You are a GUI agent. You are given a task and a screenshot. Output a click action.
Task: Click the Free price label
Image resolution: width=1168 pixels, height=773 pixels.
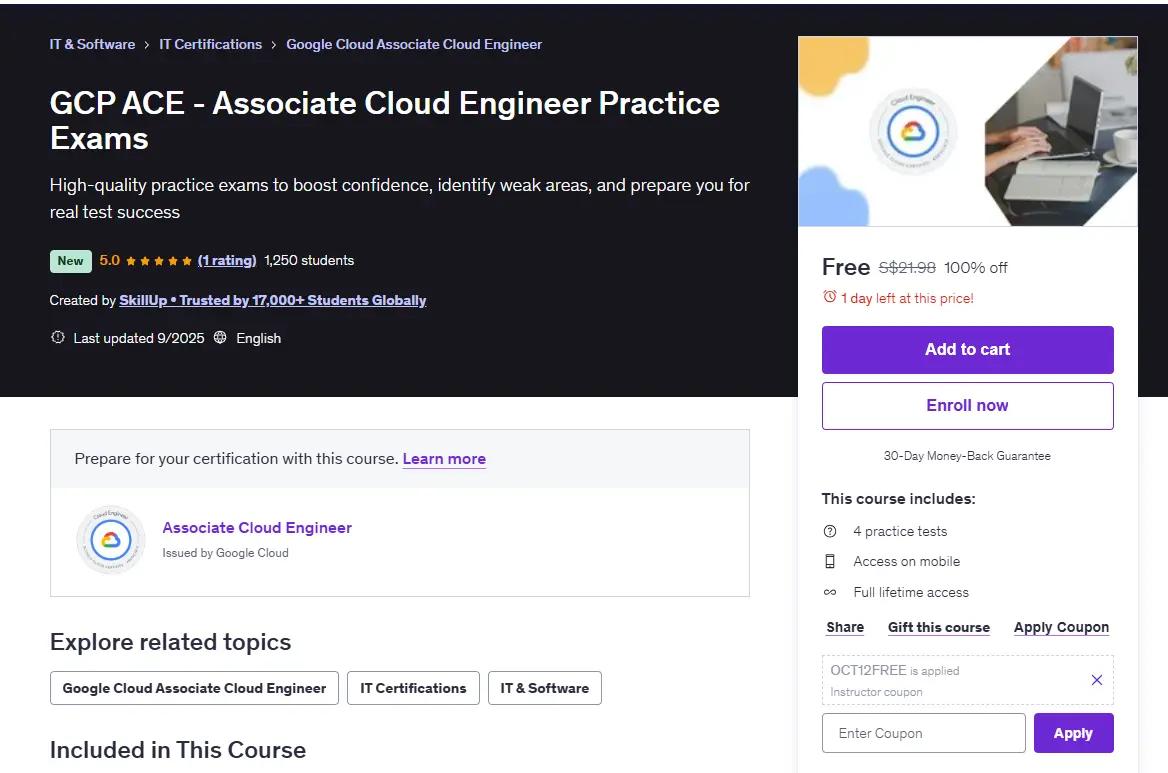point(845,267)
